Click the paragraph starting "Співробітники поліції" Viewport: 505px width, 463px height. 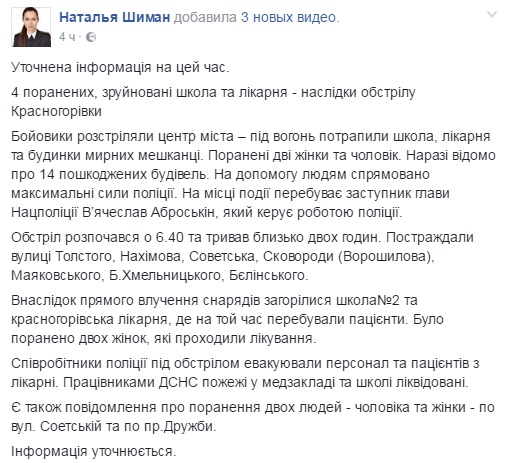245,373
